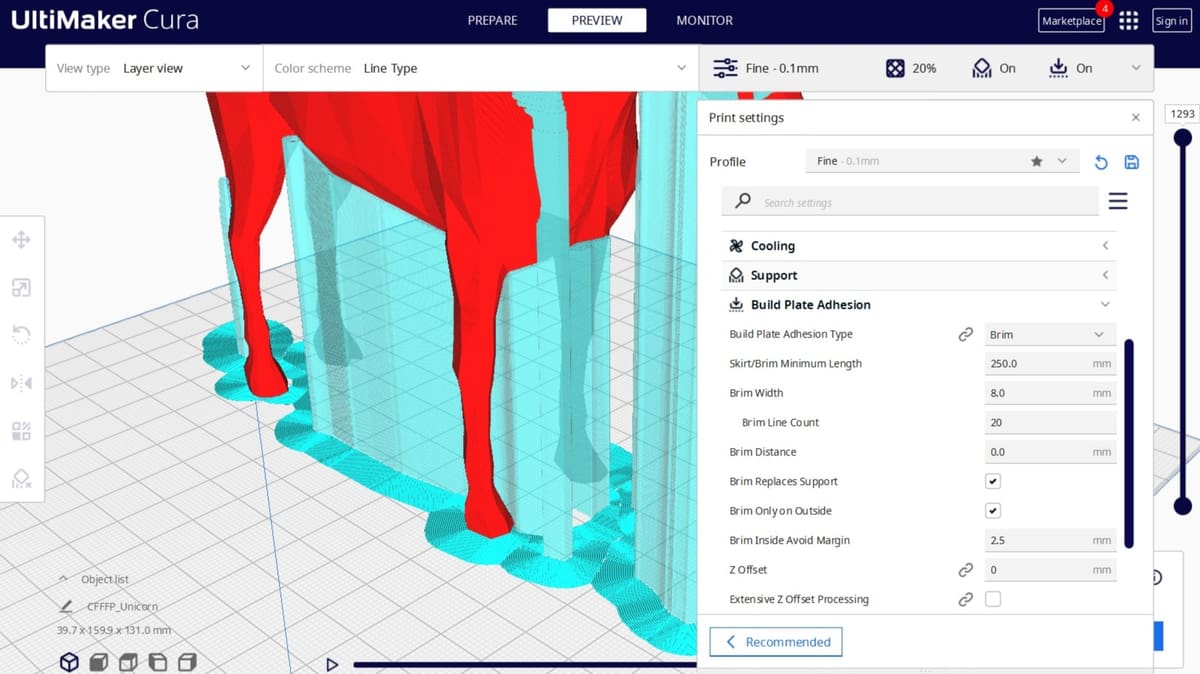Click the lower layer slider handle
The width and height of the screenshot is (1200, 674).
tap(1183, 506)
